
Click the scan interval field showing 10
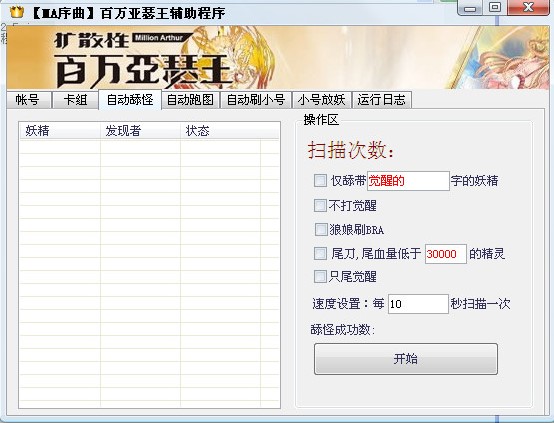pos(418,304)
